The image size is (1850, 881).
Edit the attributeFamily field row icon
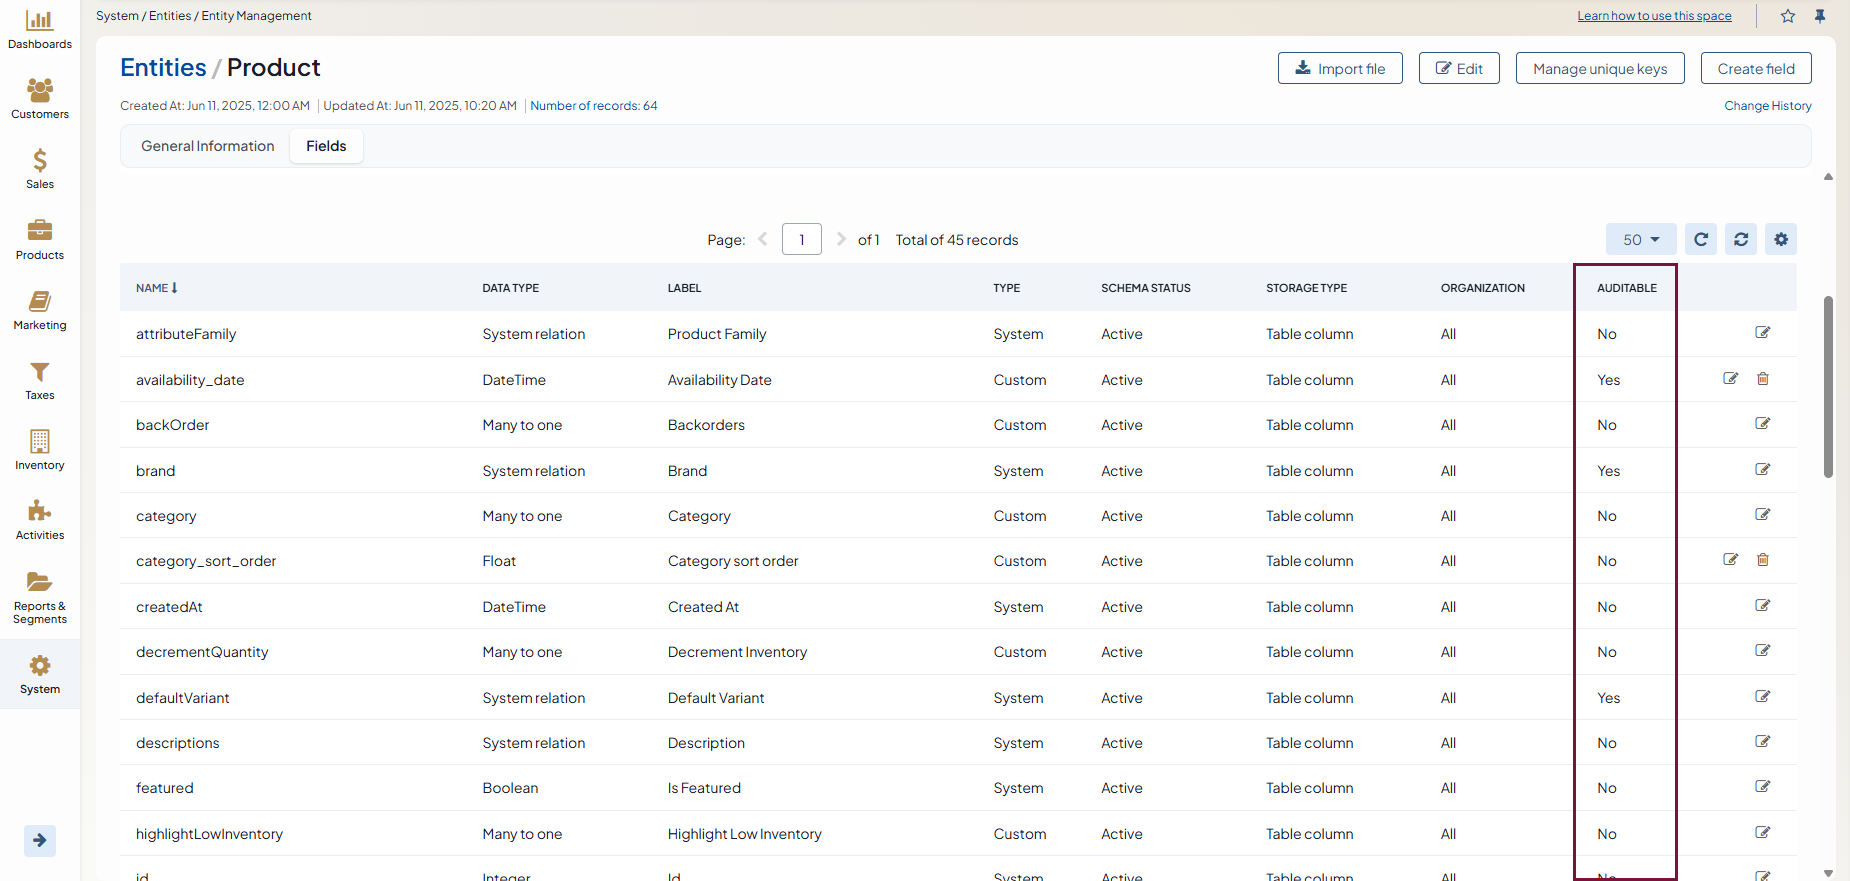coord(1762,333)
